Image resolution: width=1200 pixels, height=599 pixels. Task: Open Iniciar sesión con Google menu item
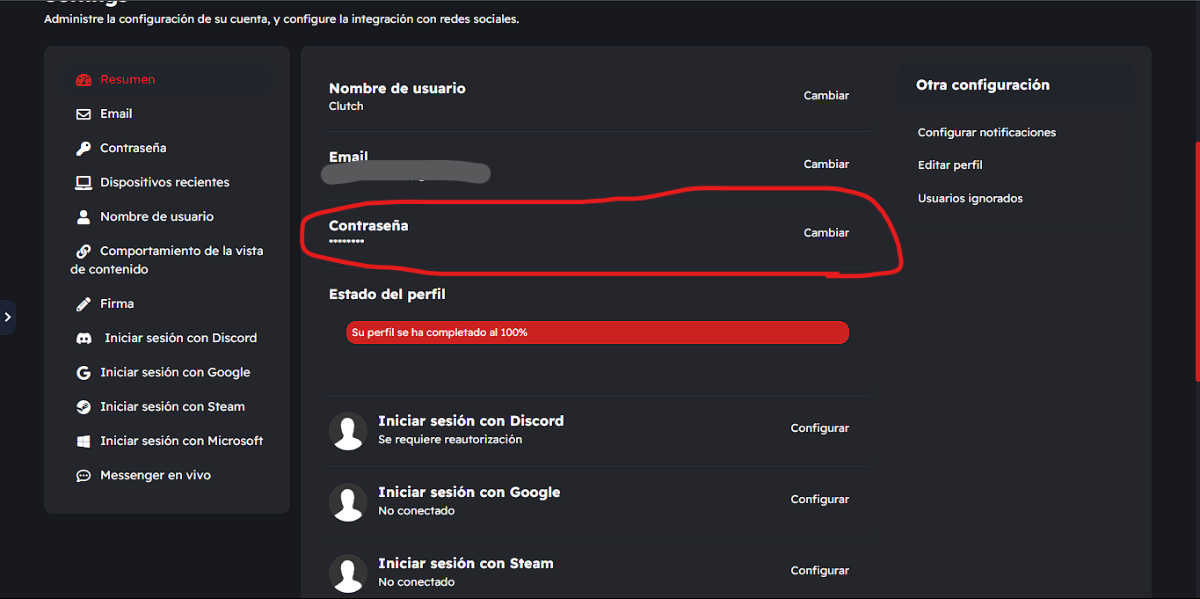[175, 372]
